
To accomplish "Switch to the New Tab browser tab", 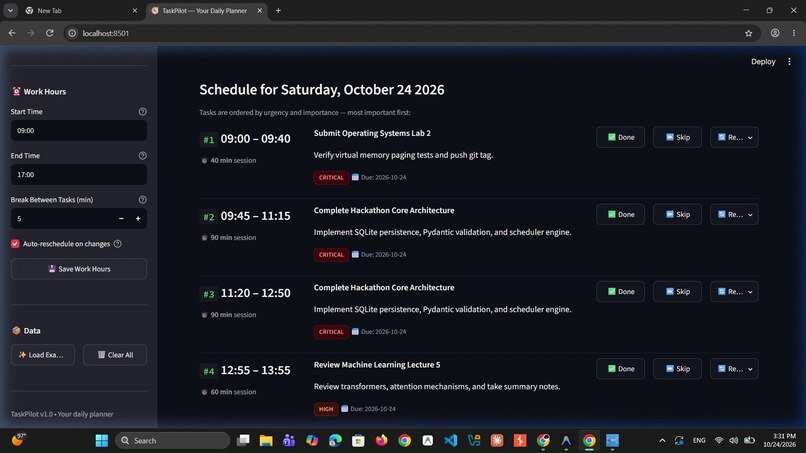I will 76,10.
